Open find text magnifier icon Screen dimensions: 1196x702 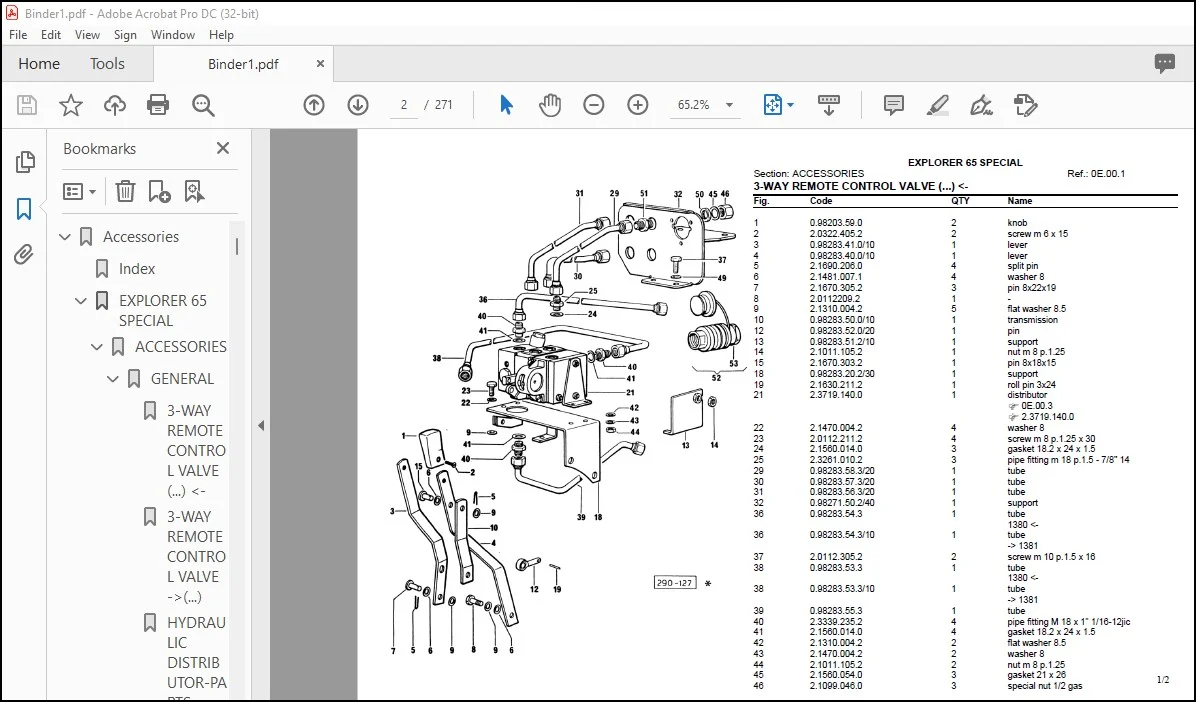click(203, 105)
